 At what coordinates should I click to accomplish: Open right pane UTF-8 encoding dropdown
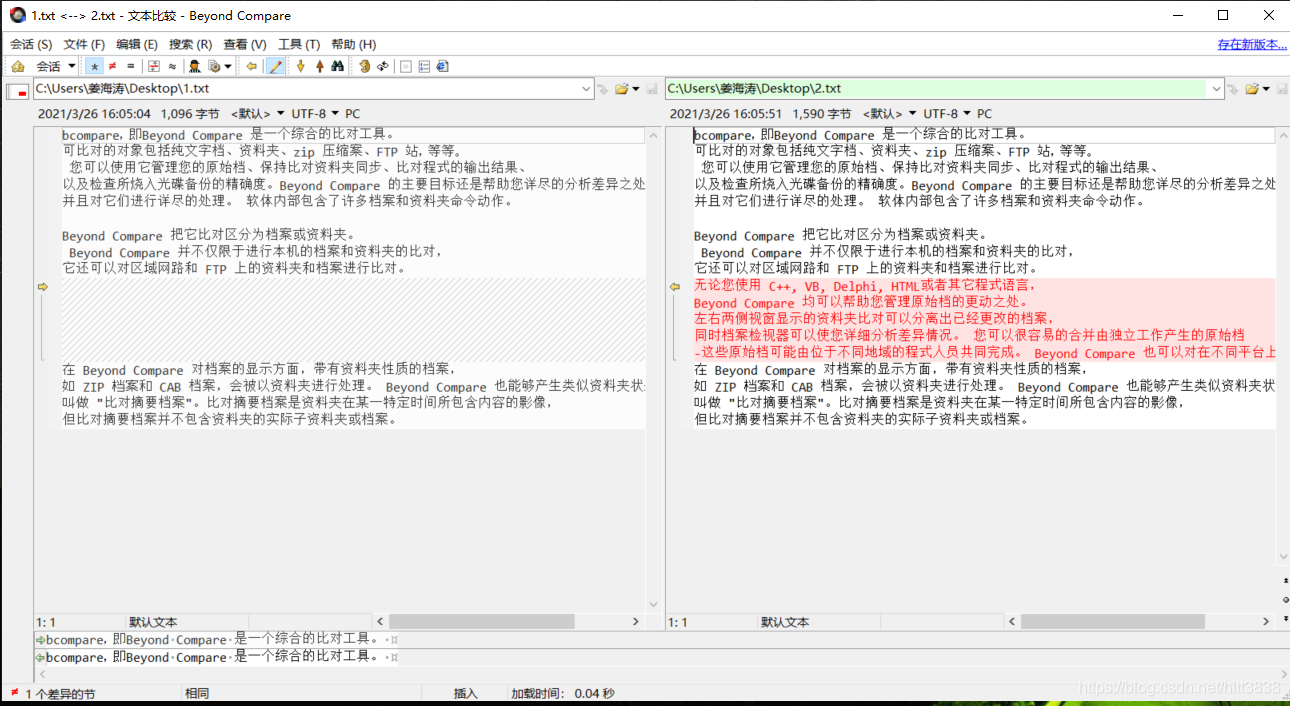pyautogui.click(x=947, y=114)
